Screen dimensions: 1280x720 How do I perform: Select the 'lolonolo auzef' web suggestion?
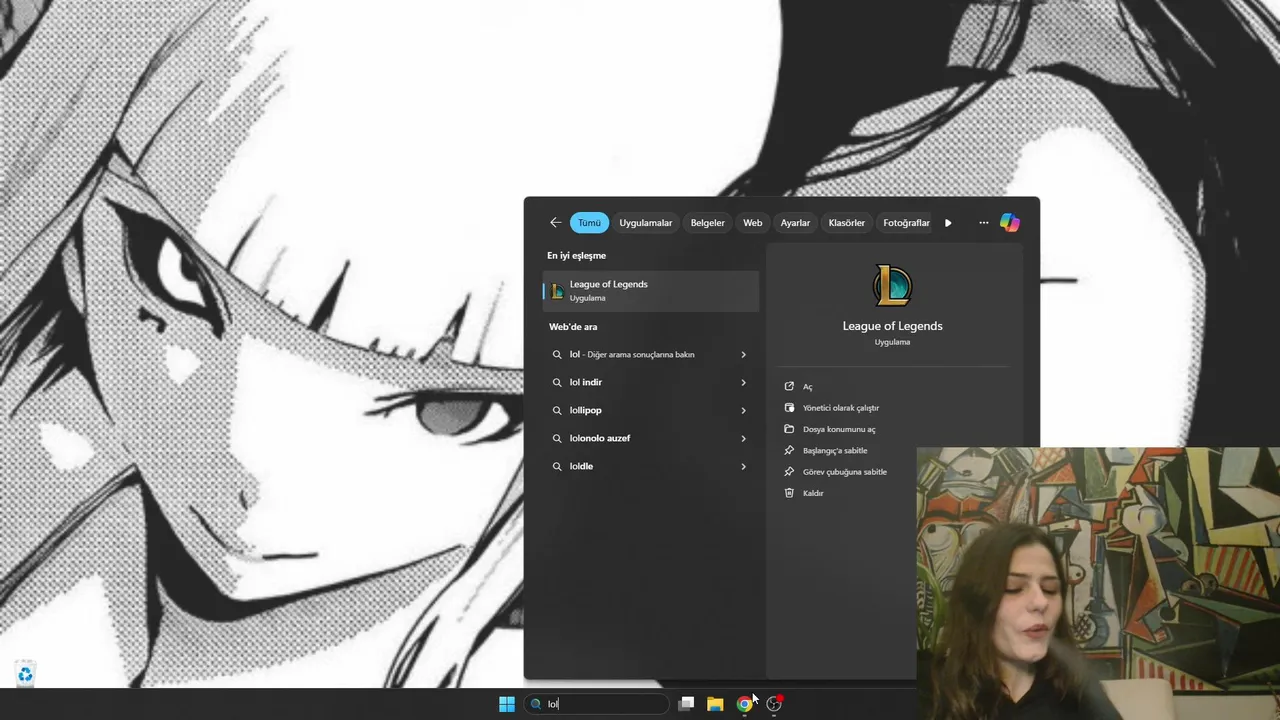[651, 438]
